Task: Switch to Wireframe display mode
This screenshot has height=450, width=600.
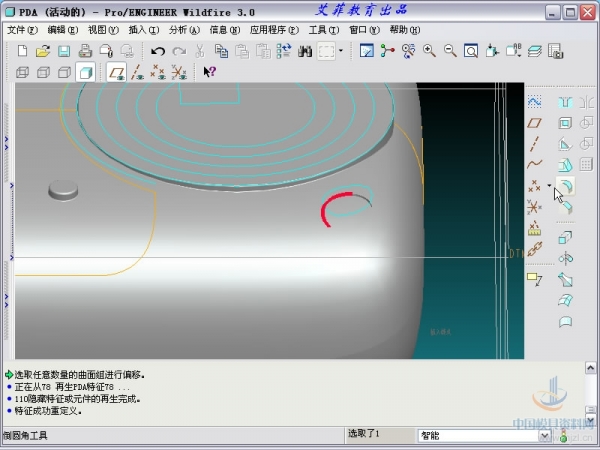Action: tap(22, 72)
